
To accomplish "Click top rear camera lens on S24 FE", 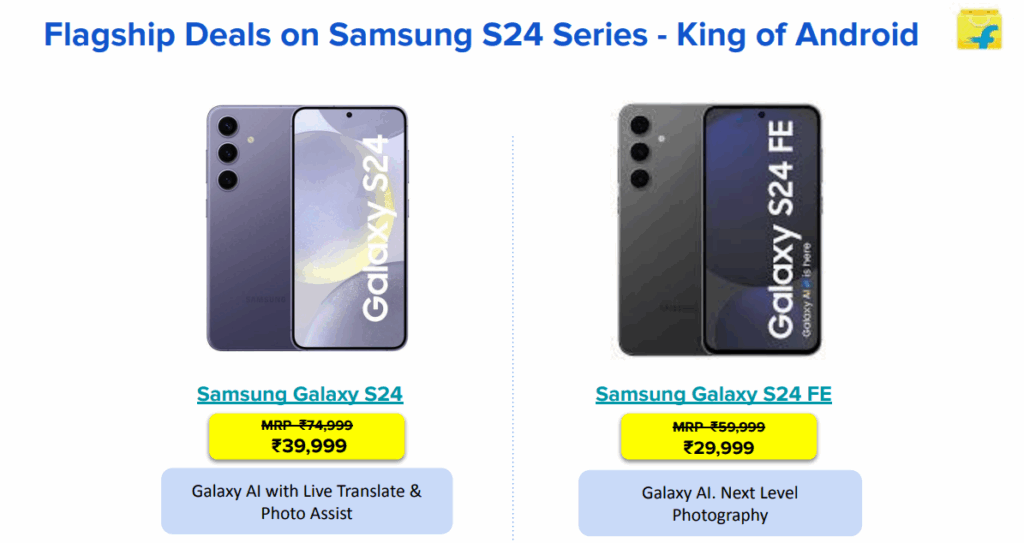I will [638, 126].
